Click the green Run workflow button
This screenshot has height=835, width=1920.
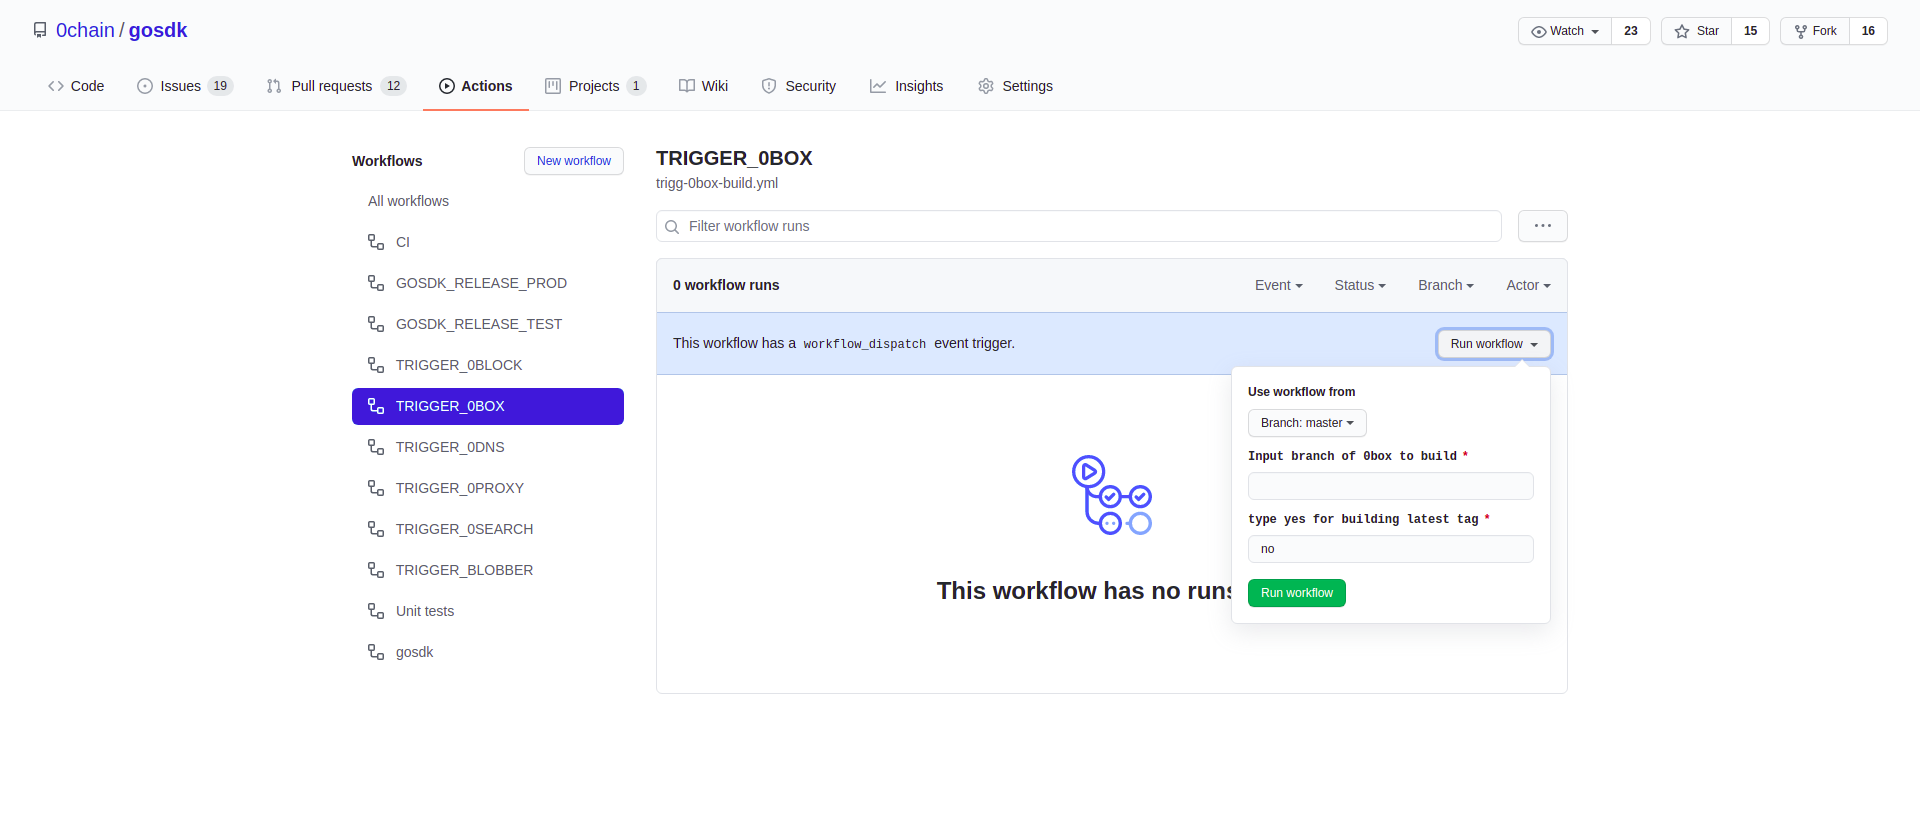click(x=1297, y=593)
